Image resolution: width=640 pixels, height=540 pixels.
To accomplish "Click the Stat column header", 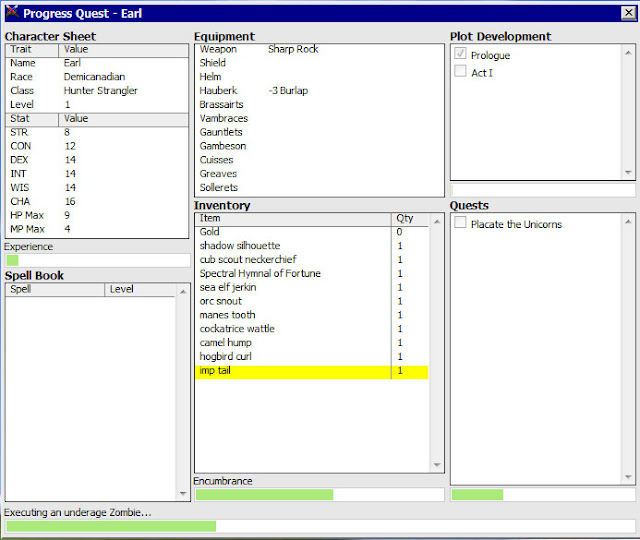I will pyautogui.click(x=32, y=119).
